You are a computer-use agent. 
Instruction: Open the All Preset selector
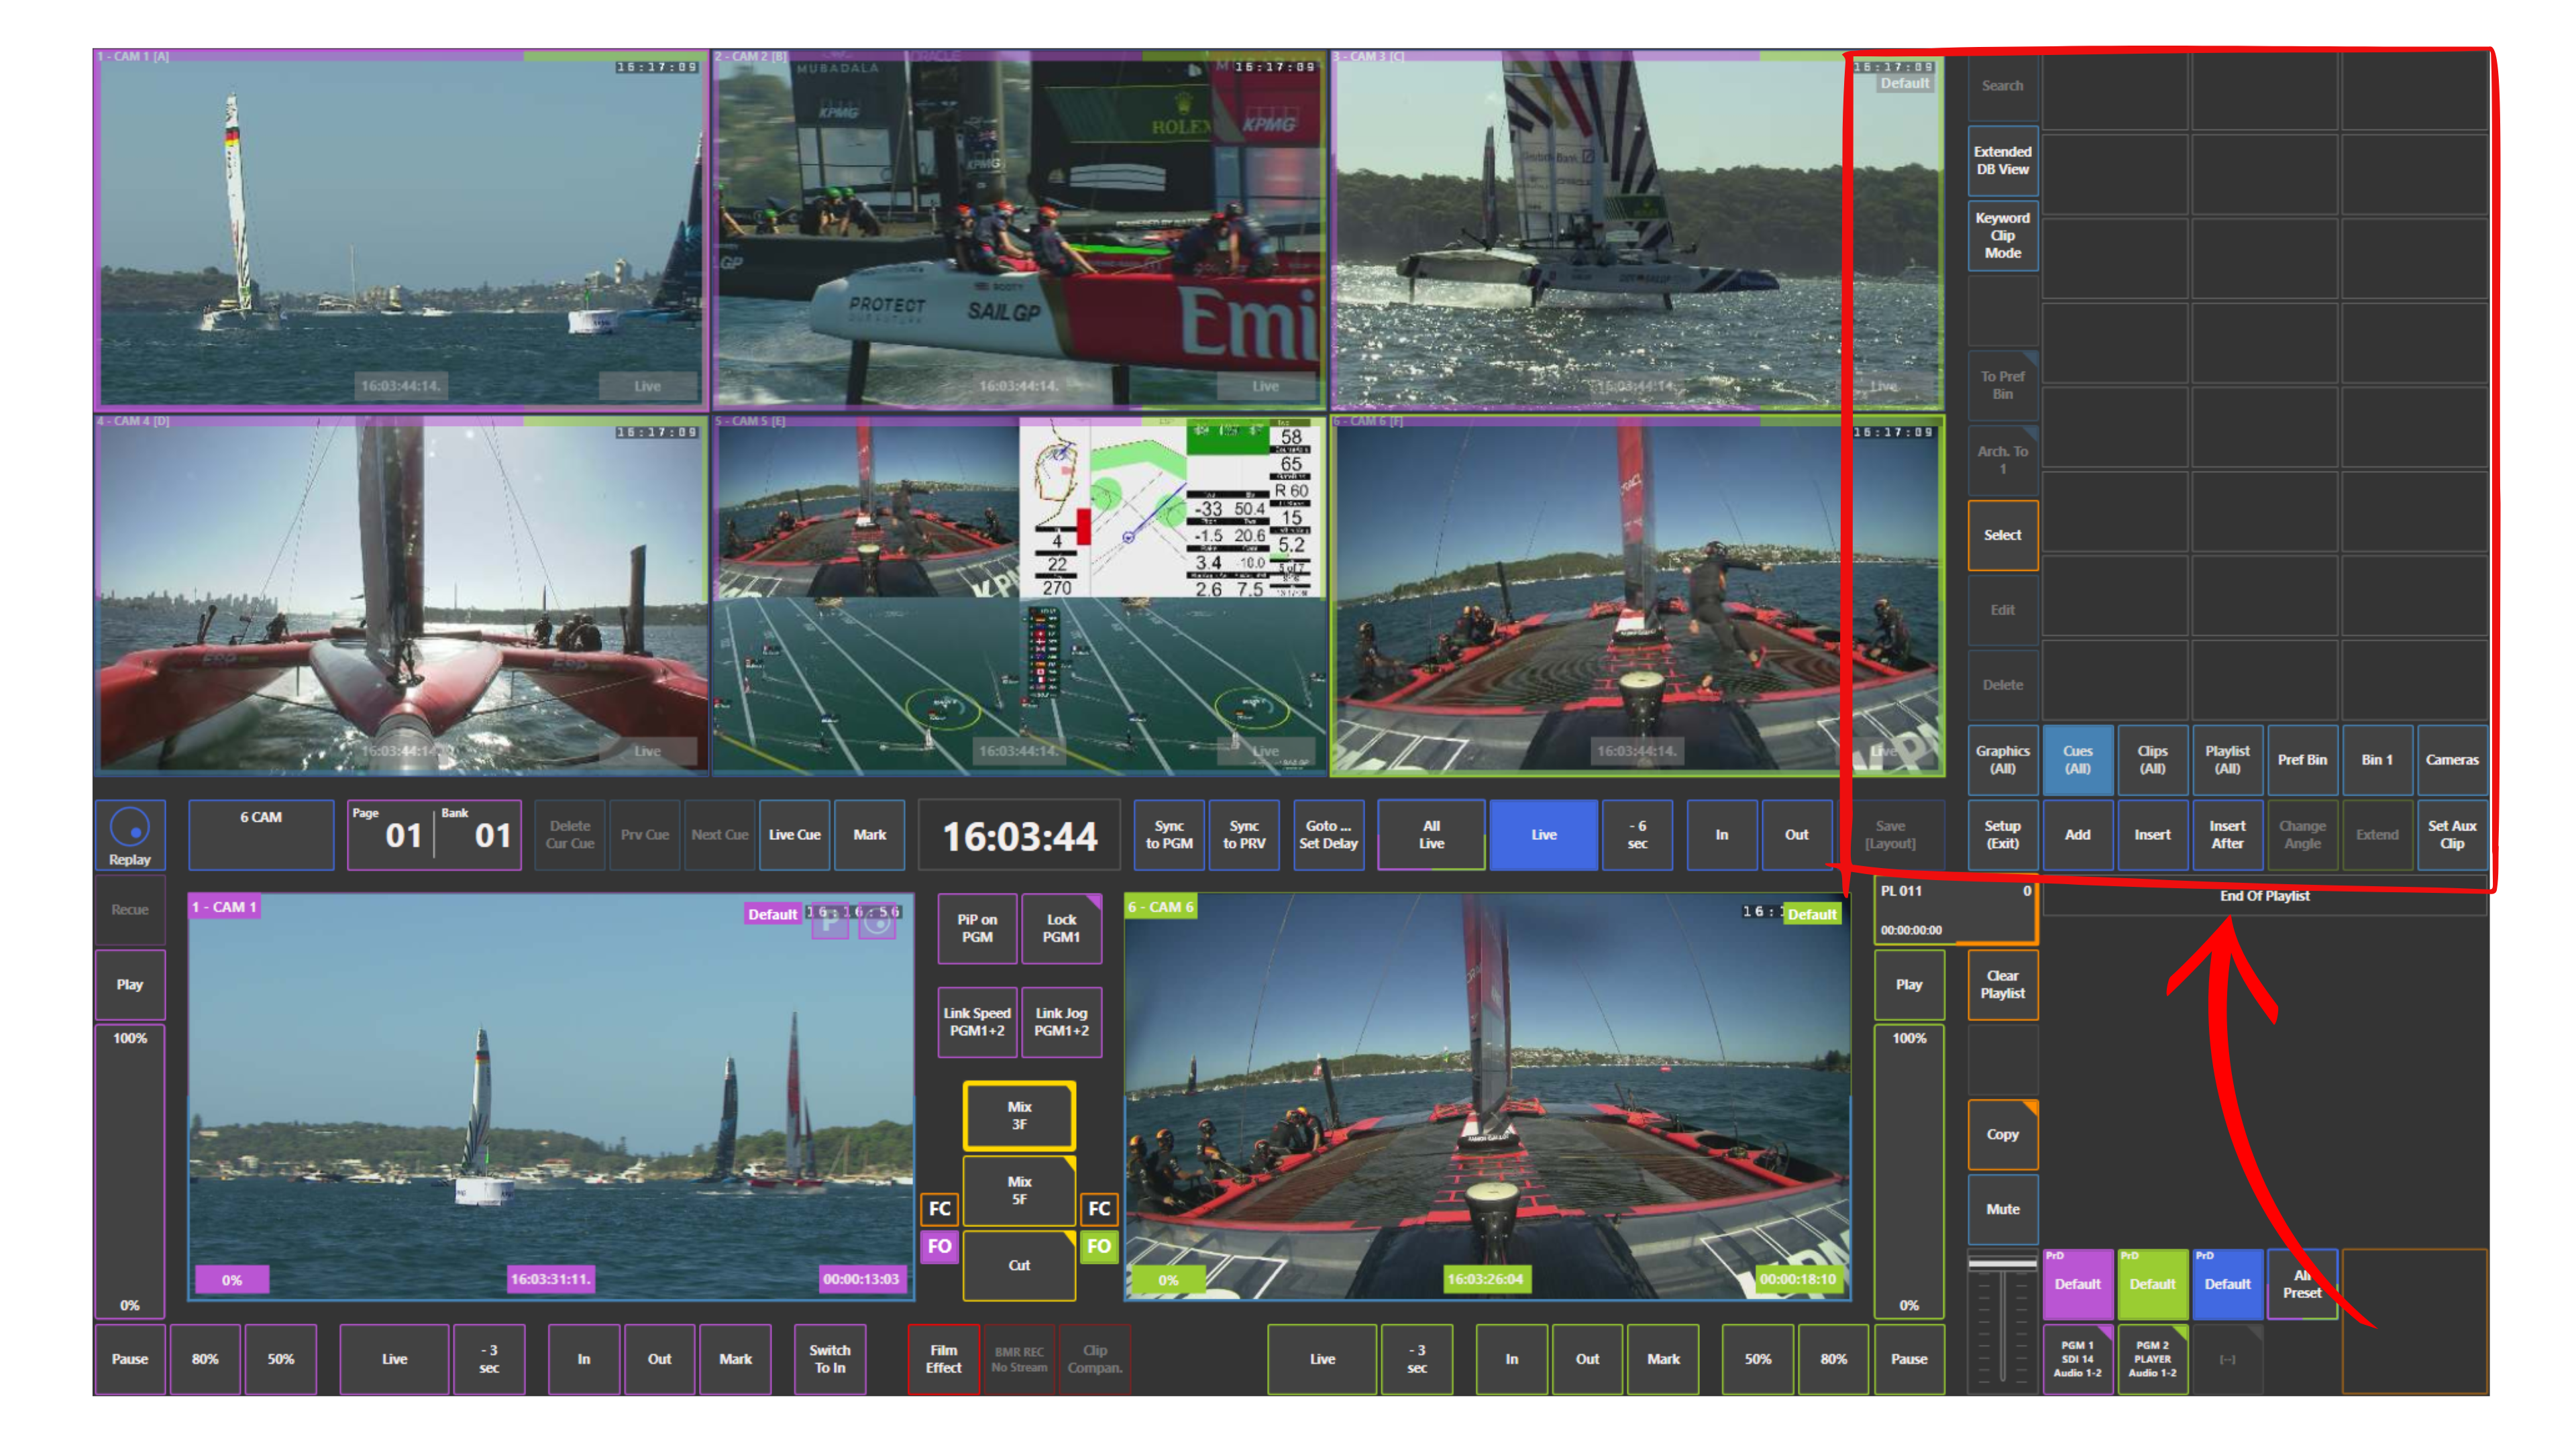click(x=2302, y=1284)
